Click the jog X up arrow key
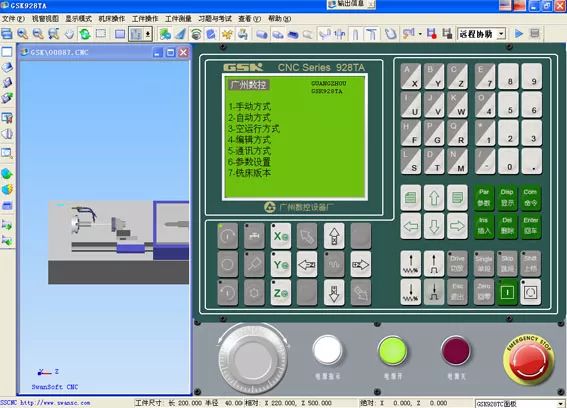 click(334, 236)
